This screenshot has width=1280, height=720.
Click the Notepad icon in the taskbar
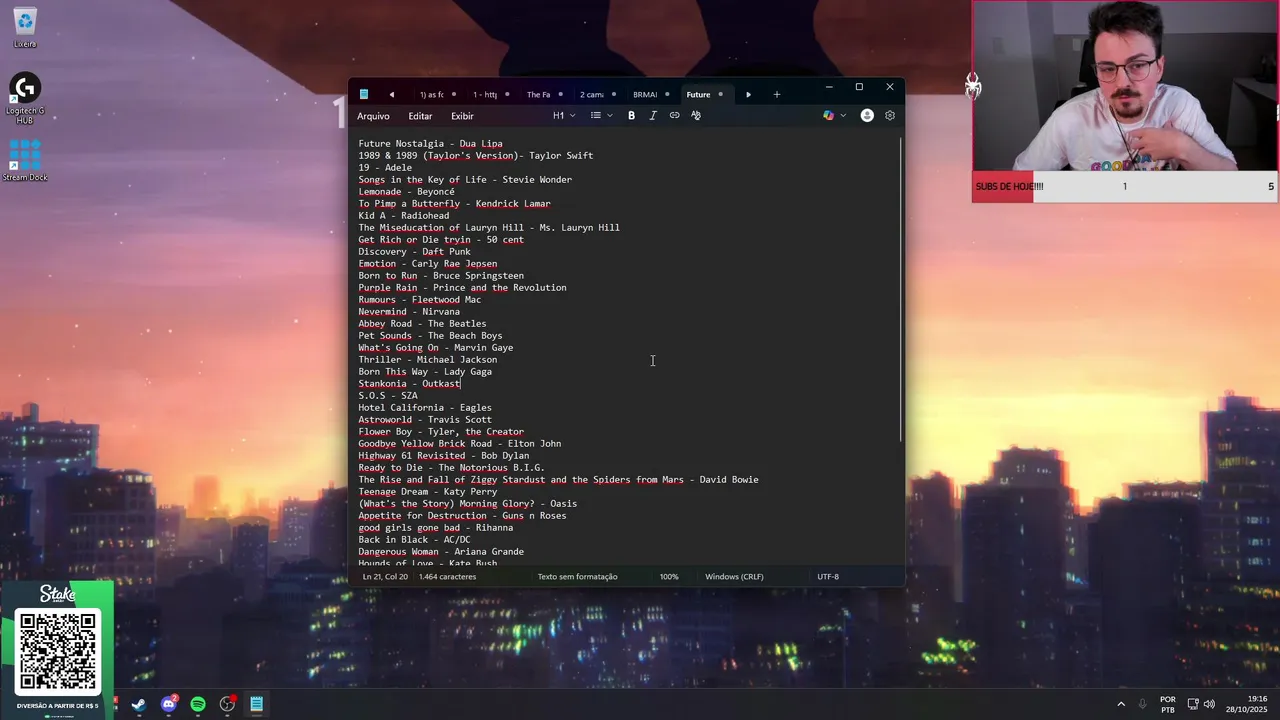pyautogui.click(x=257, y=704)
